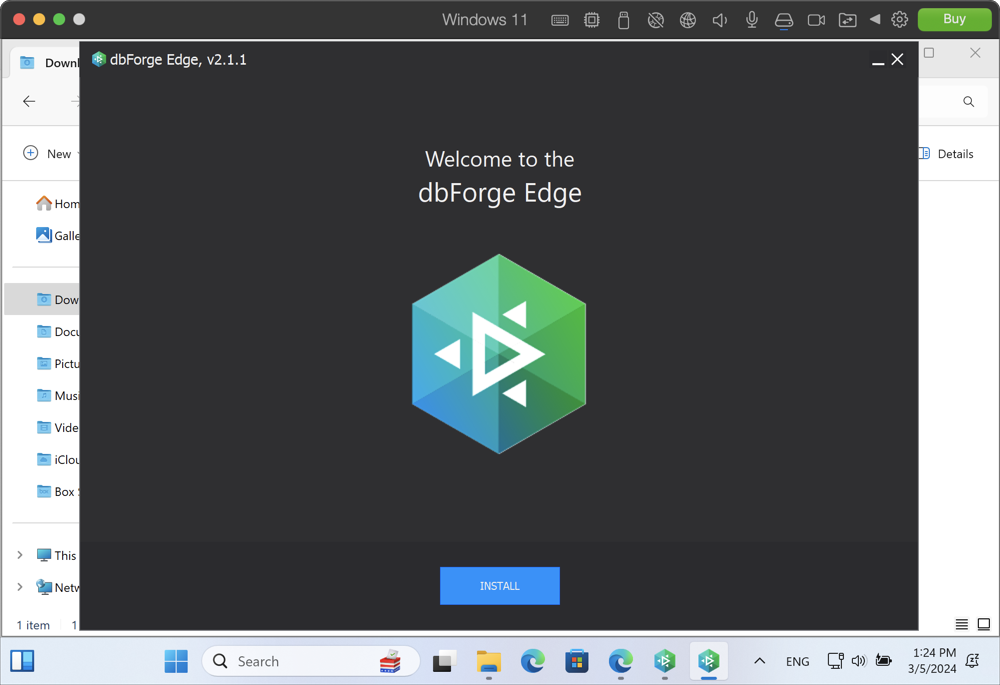Expand Network tree node

20,587
